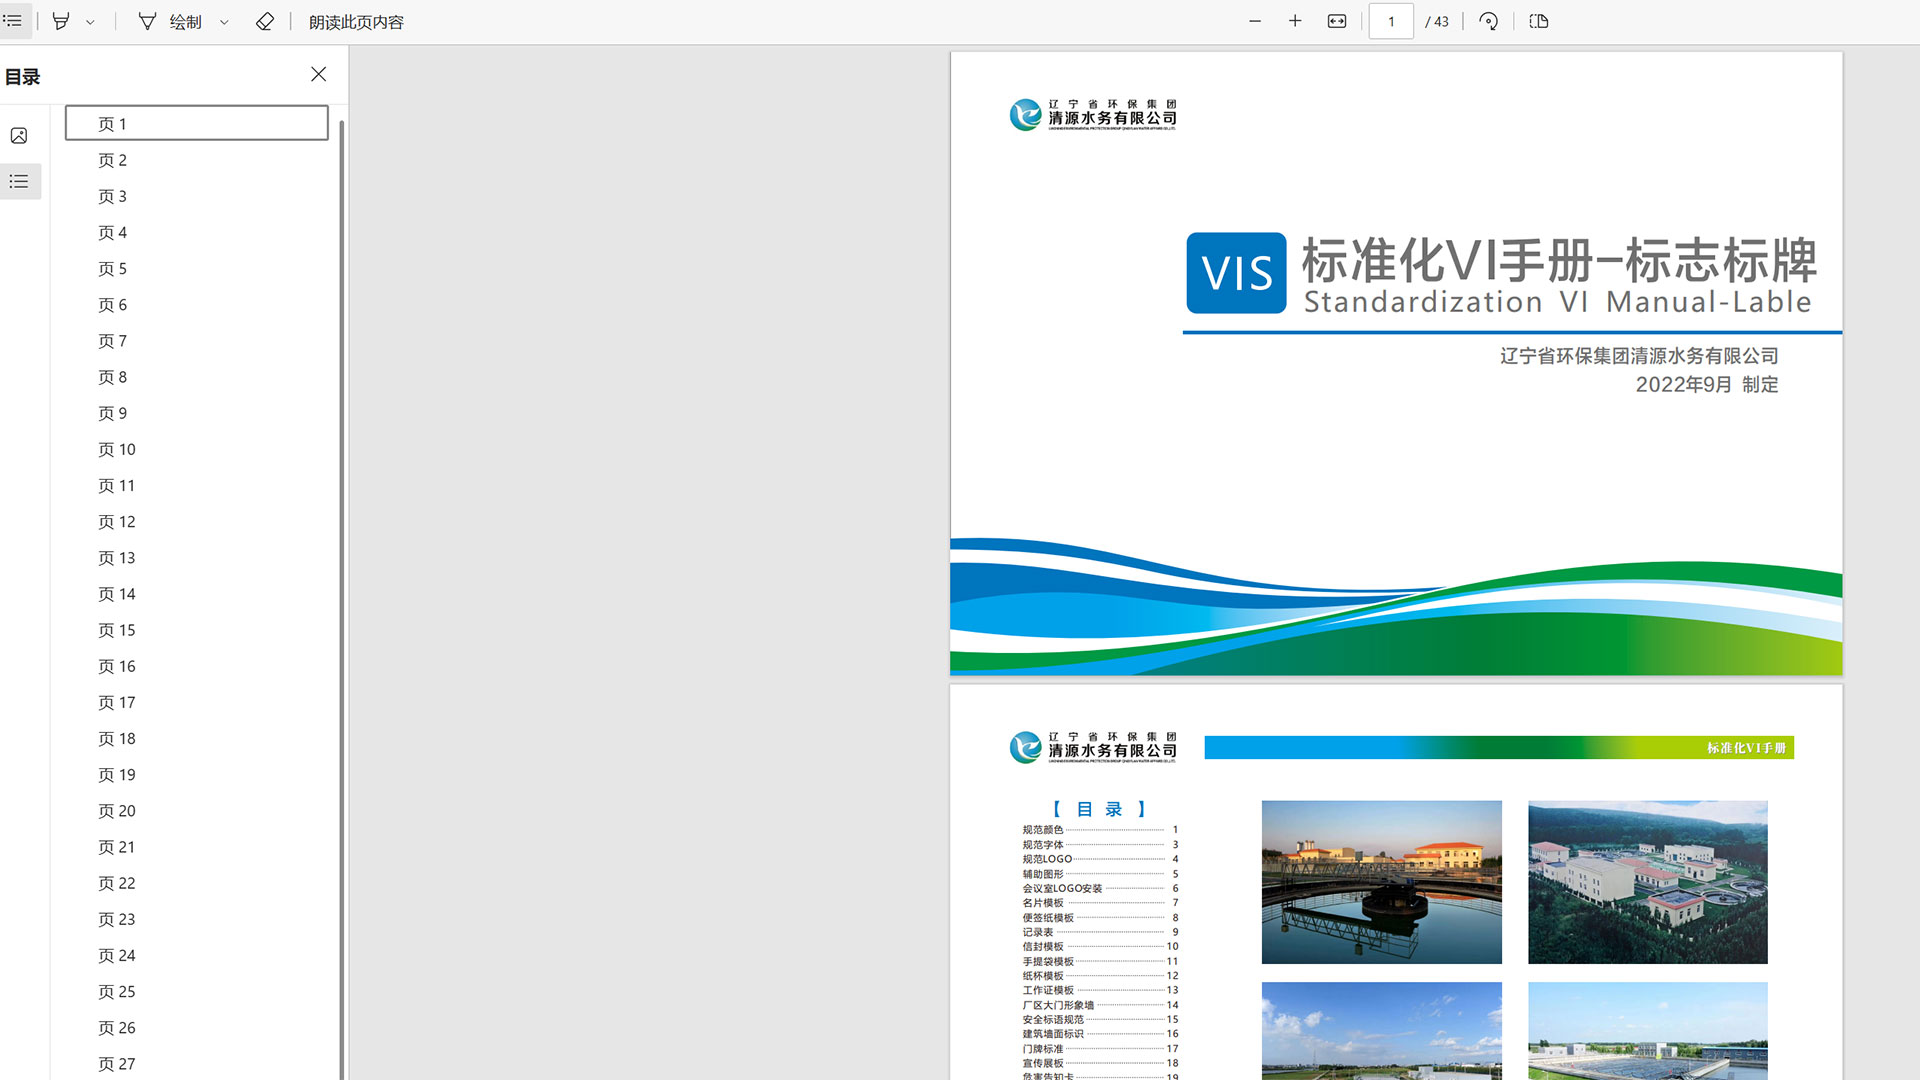Switch to outline list view in sidebar
The height and width of the screenshot is (1080, 1920).
(x=19, y=181)
